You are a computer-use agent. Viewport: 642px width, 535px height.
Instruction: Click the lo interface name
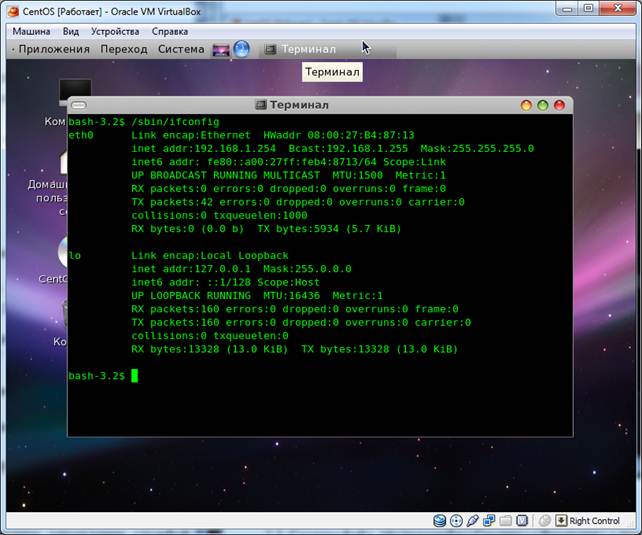point(75,256)
